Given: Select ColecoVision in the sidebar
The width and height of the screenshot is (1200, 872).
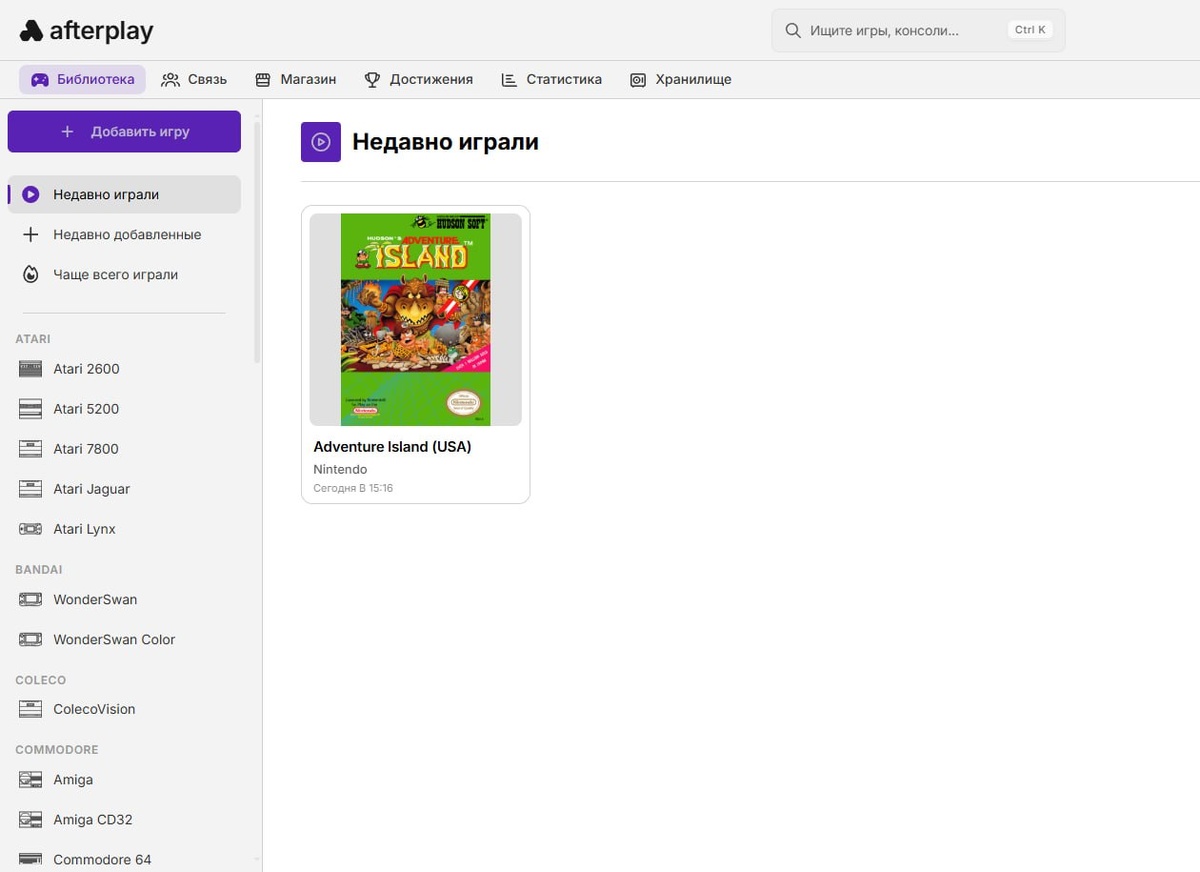Looking at the screenshot, I should point(124,709).
